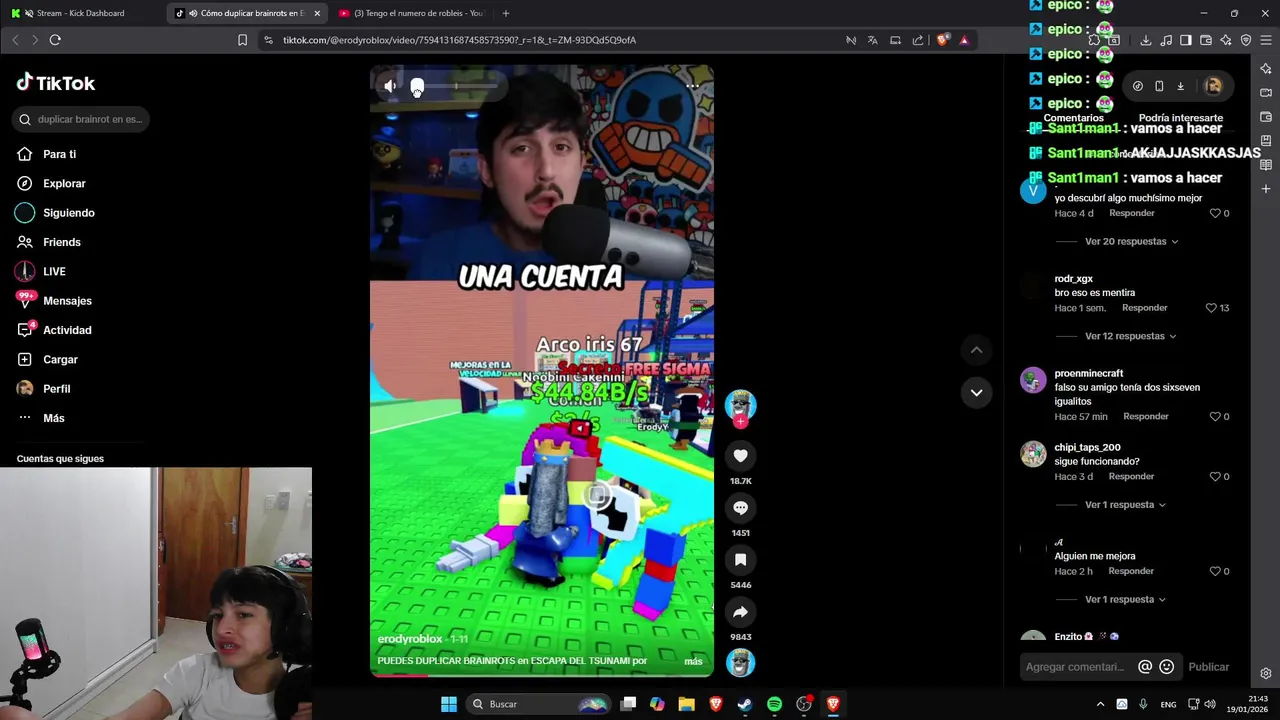The width and height of the screenshot is (1280, 720).
Task: Like the 'Alguien me mejora' comment
Action: pyautogui.click(x=1215, y=572)
